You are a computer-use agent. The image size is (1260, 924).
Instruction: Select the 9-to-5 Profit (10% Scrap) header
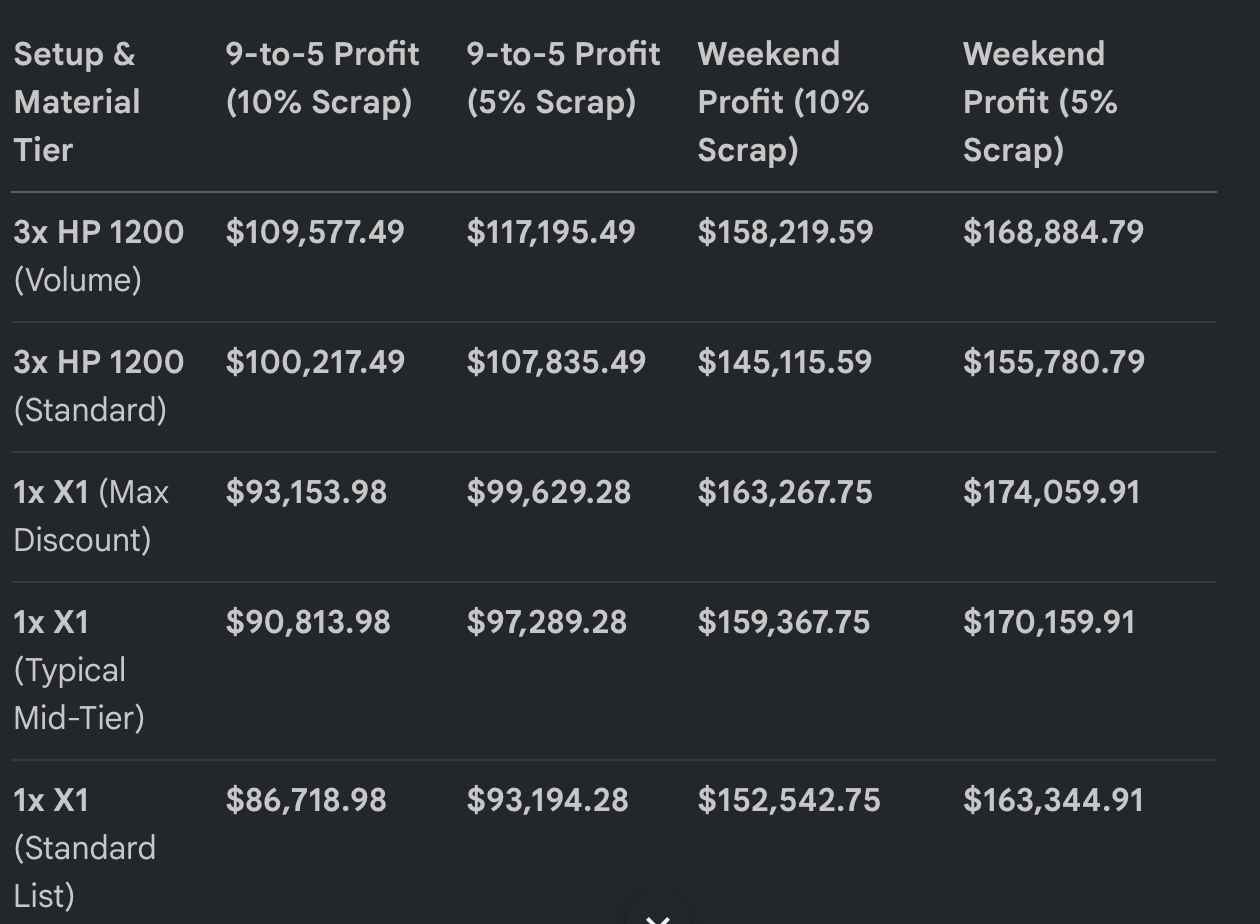[322, 78]
